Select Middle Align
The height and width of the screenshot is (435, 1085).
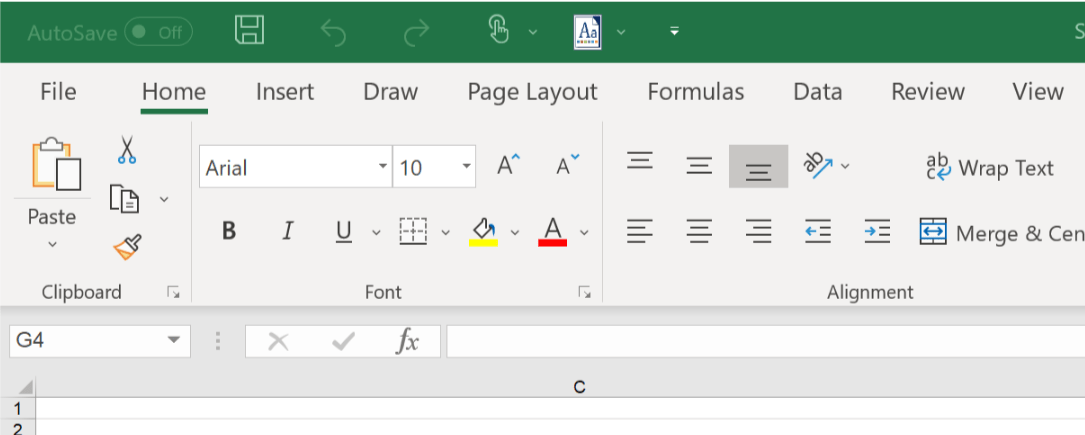pyautogui.click(x=700, y=166)
